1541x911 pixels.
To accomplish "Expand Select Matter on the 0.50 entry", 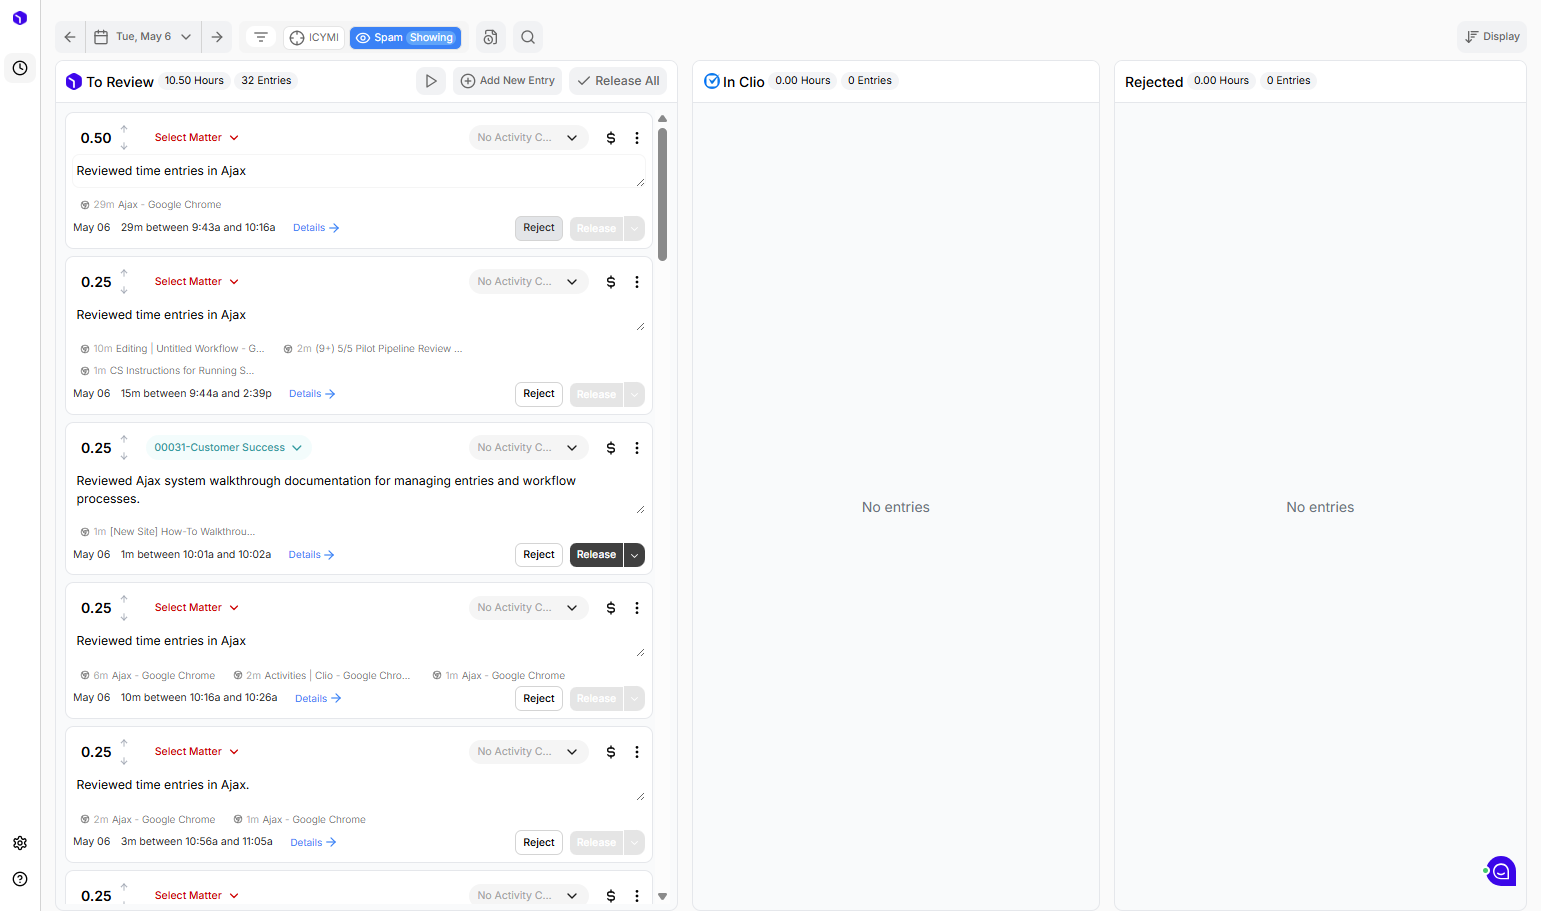I will (196, 138).
